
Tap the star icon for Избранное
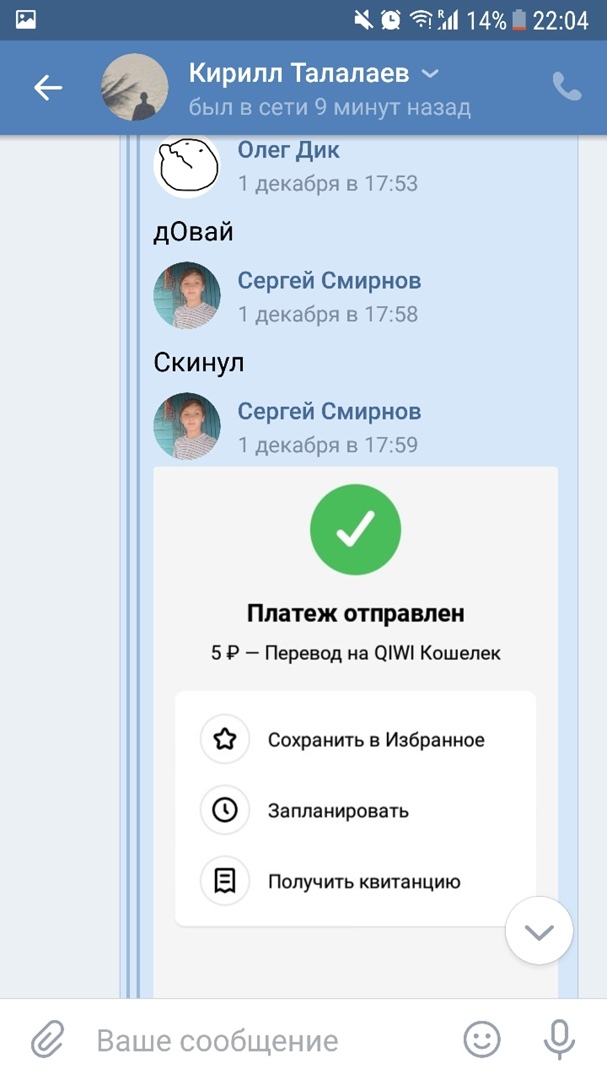point(225,740)
